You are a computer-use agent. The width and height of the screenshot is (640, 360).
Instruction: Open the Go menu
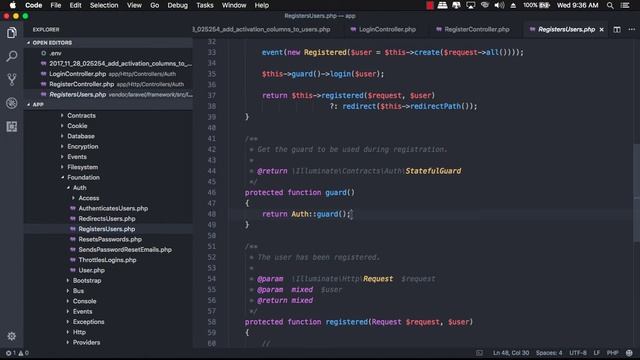155,5
